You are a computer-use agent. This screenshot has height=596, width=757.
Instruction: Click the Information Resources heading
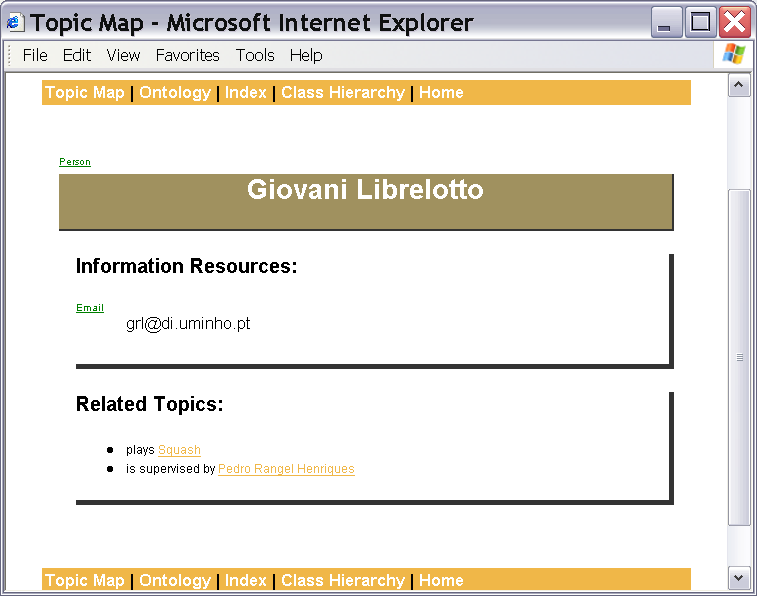click(x=186, y=266)
